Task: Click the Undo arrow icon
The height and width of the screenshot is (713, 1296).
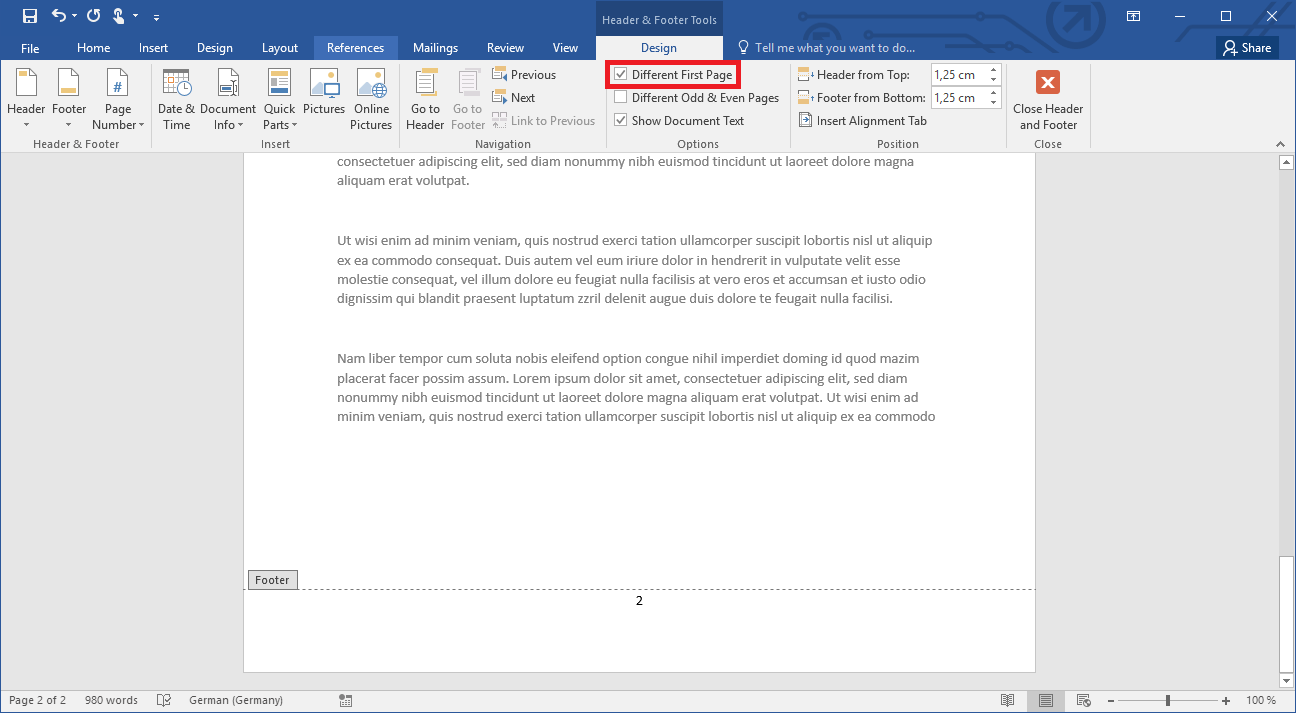Action: [59, 16]
